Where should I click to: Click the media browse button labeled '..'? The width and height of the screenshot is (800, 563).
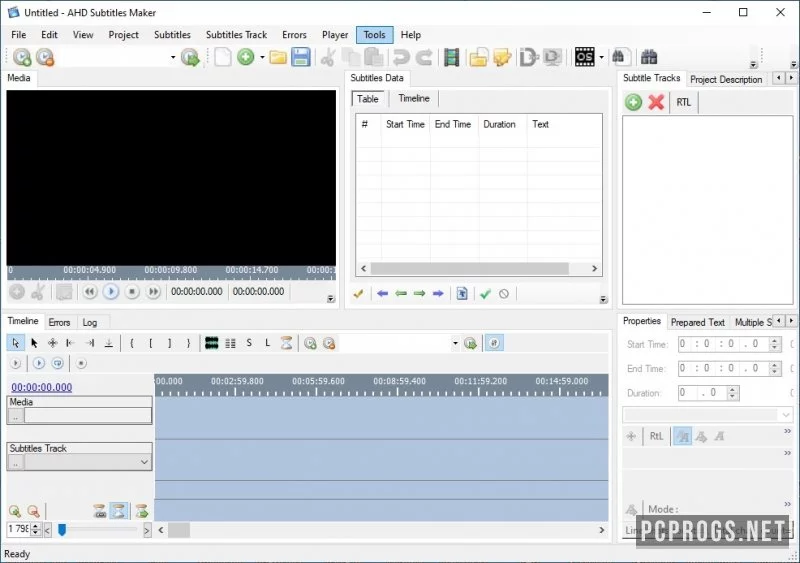click(16, 416)
